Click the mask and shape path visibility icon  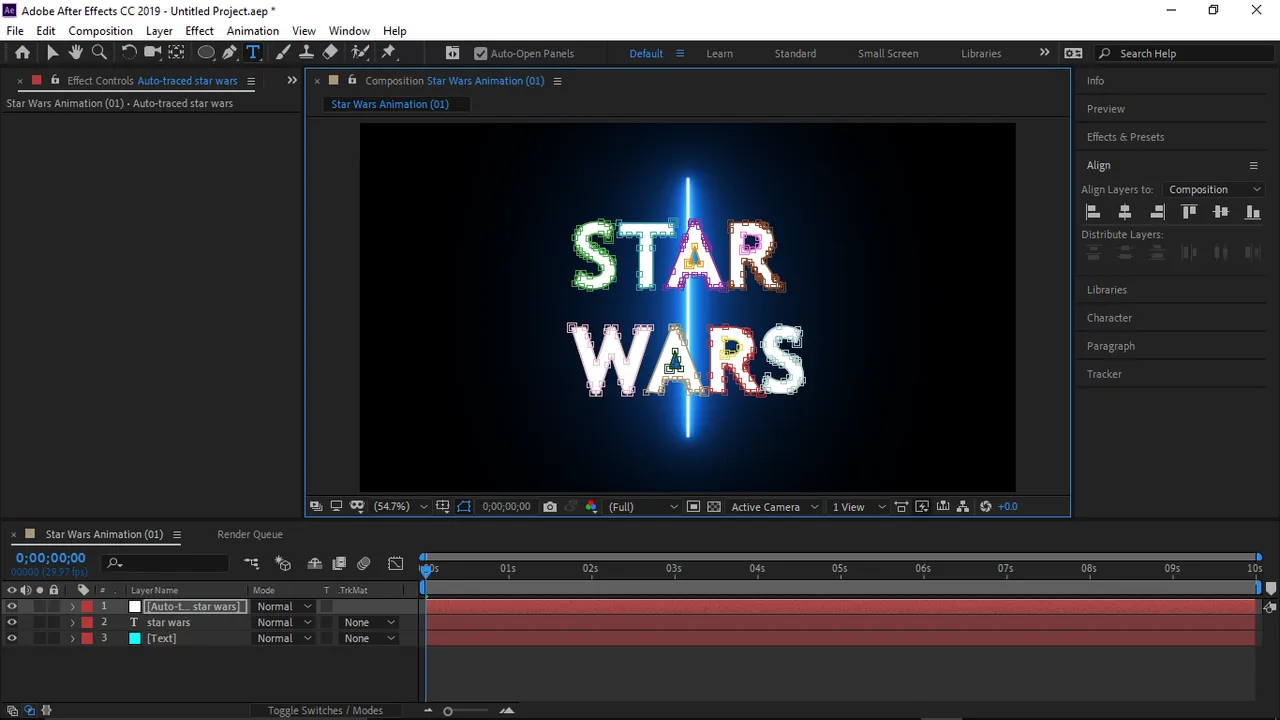pyautogui.click(x=464, y=507)
